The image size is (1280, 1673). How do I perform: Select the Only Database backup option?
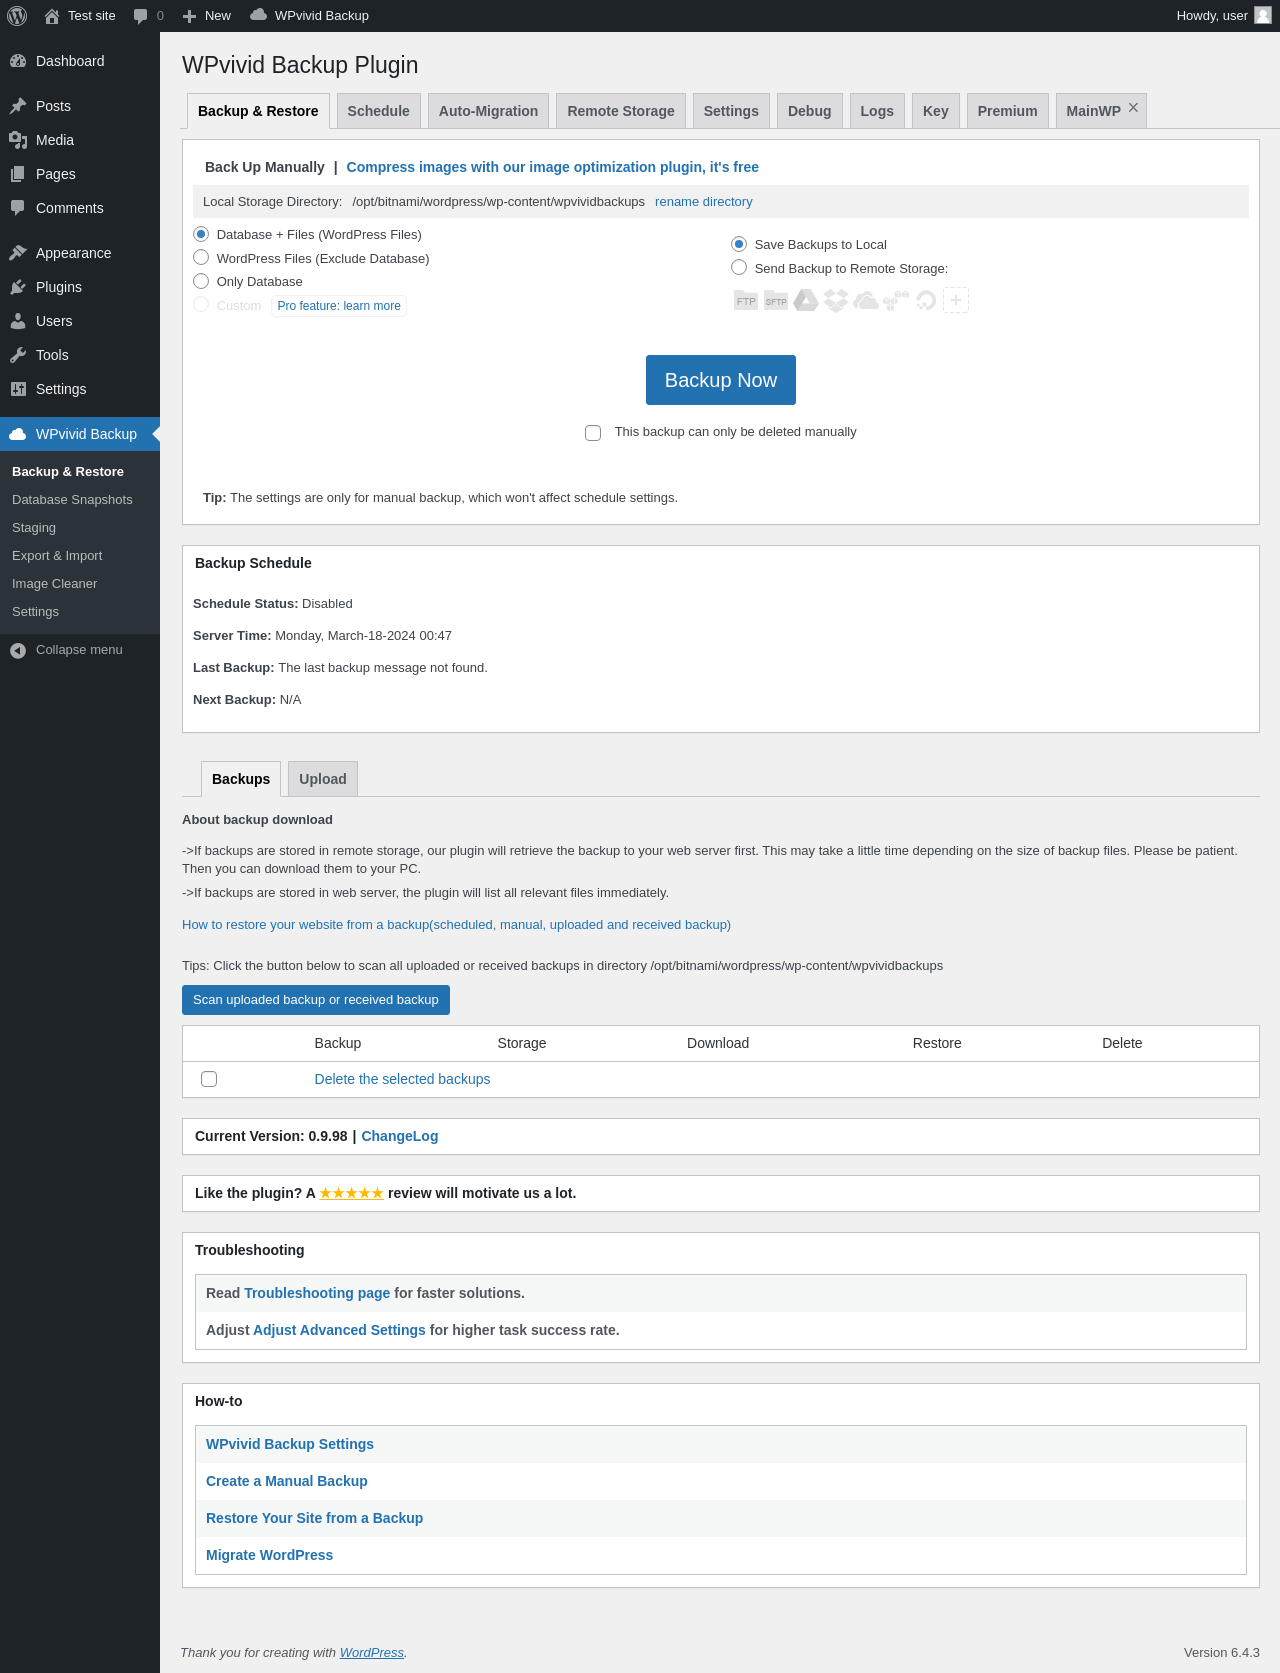click(201, 282)
